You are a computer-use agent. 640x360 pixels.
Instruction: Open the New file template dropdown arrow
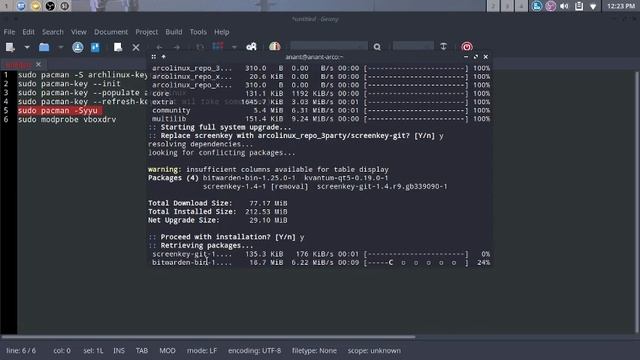click(x=27, y=47)
